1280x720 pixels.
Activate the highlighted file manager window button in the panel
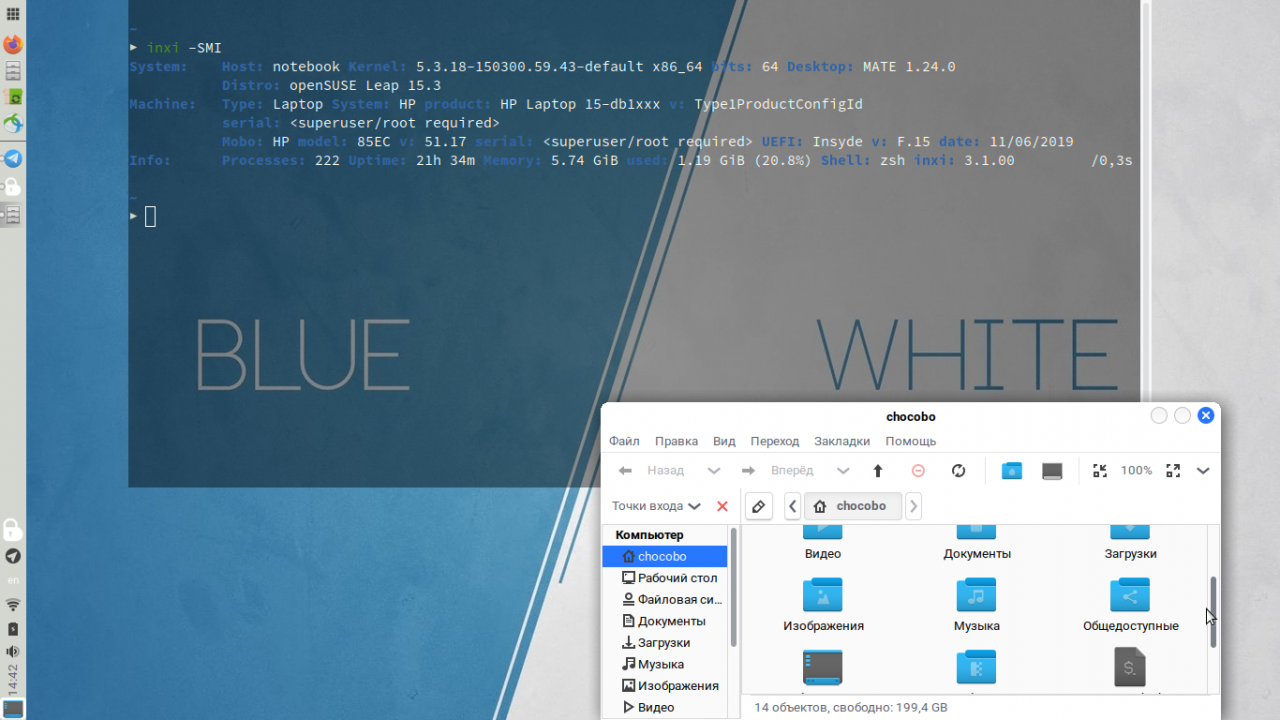point(13,214)
